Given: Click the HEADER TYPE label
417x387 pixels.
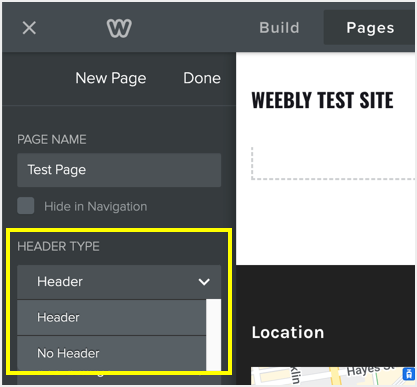Looking at the screenshot, I should coord(58,246).
